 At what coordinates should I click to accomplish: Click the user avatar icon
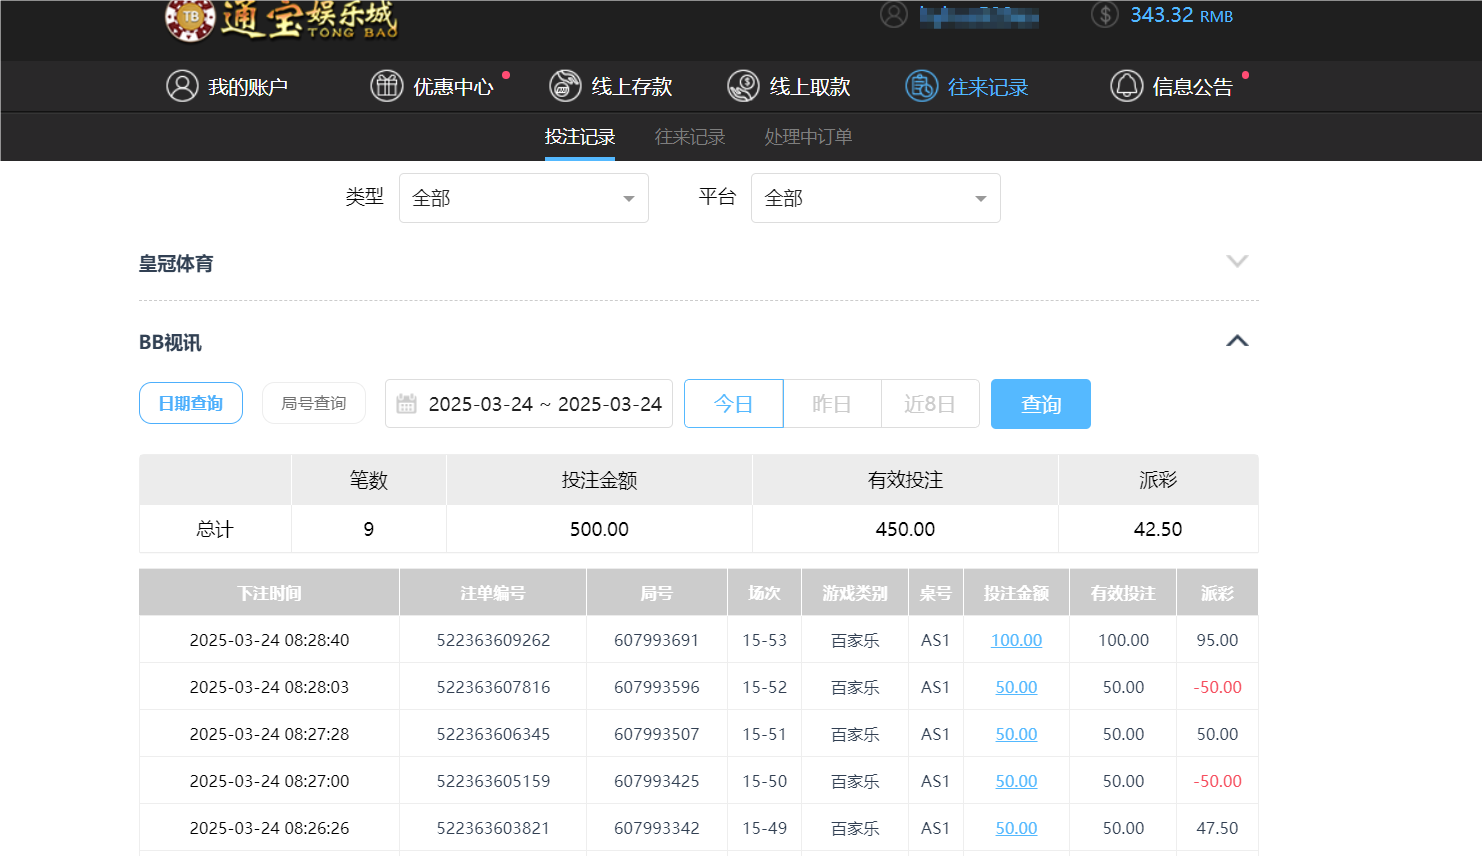[894, 15]
